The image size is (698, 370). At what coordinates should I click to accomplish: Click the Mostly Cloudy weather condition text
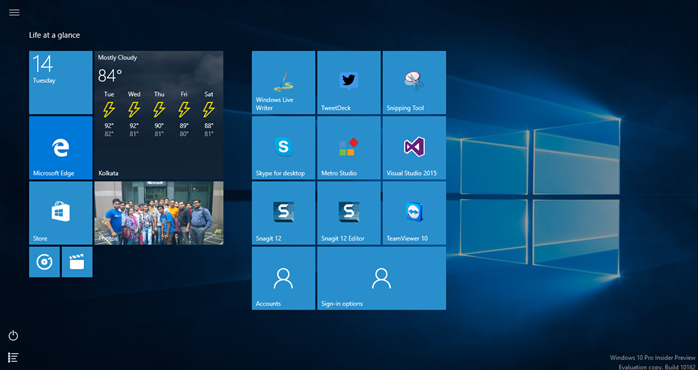click(x=118, y=57)
